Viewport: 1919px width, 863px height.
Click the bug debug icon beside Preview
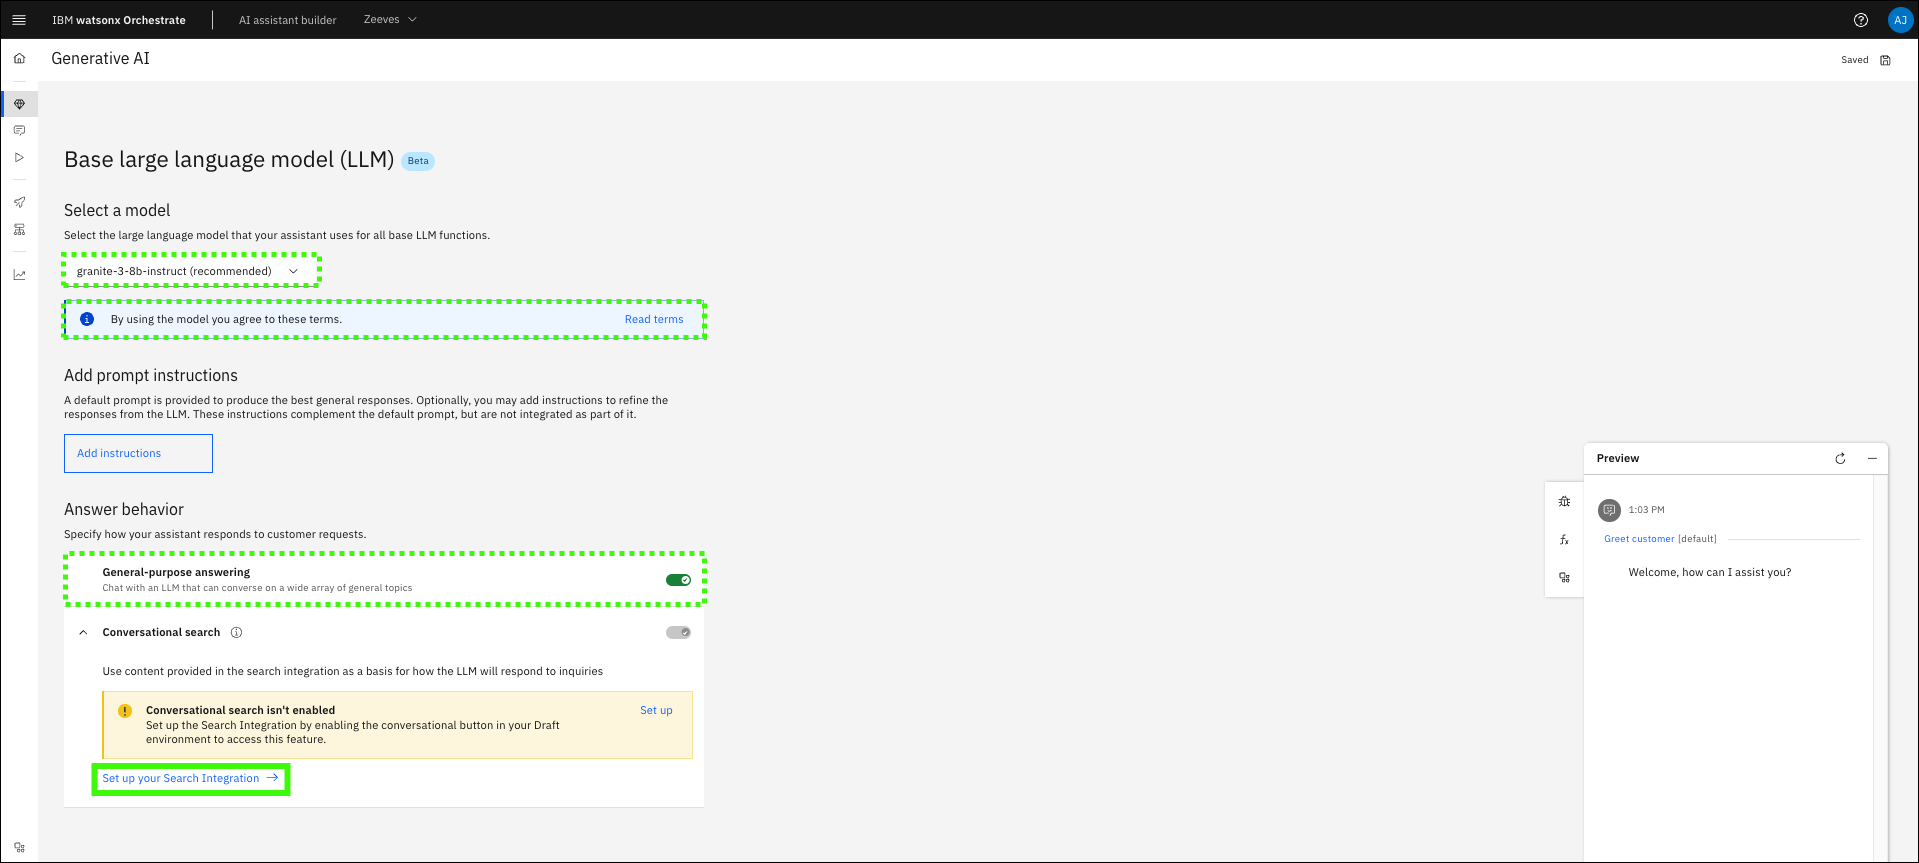pyautogui.click(x=1564, y=502)
